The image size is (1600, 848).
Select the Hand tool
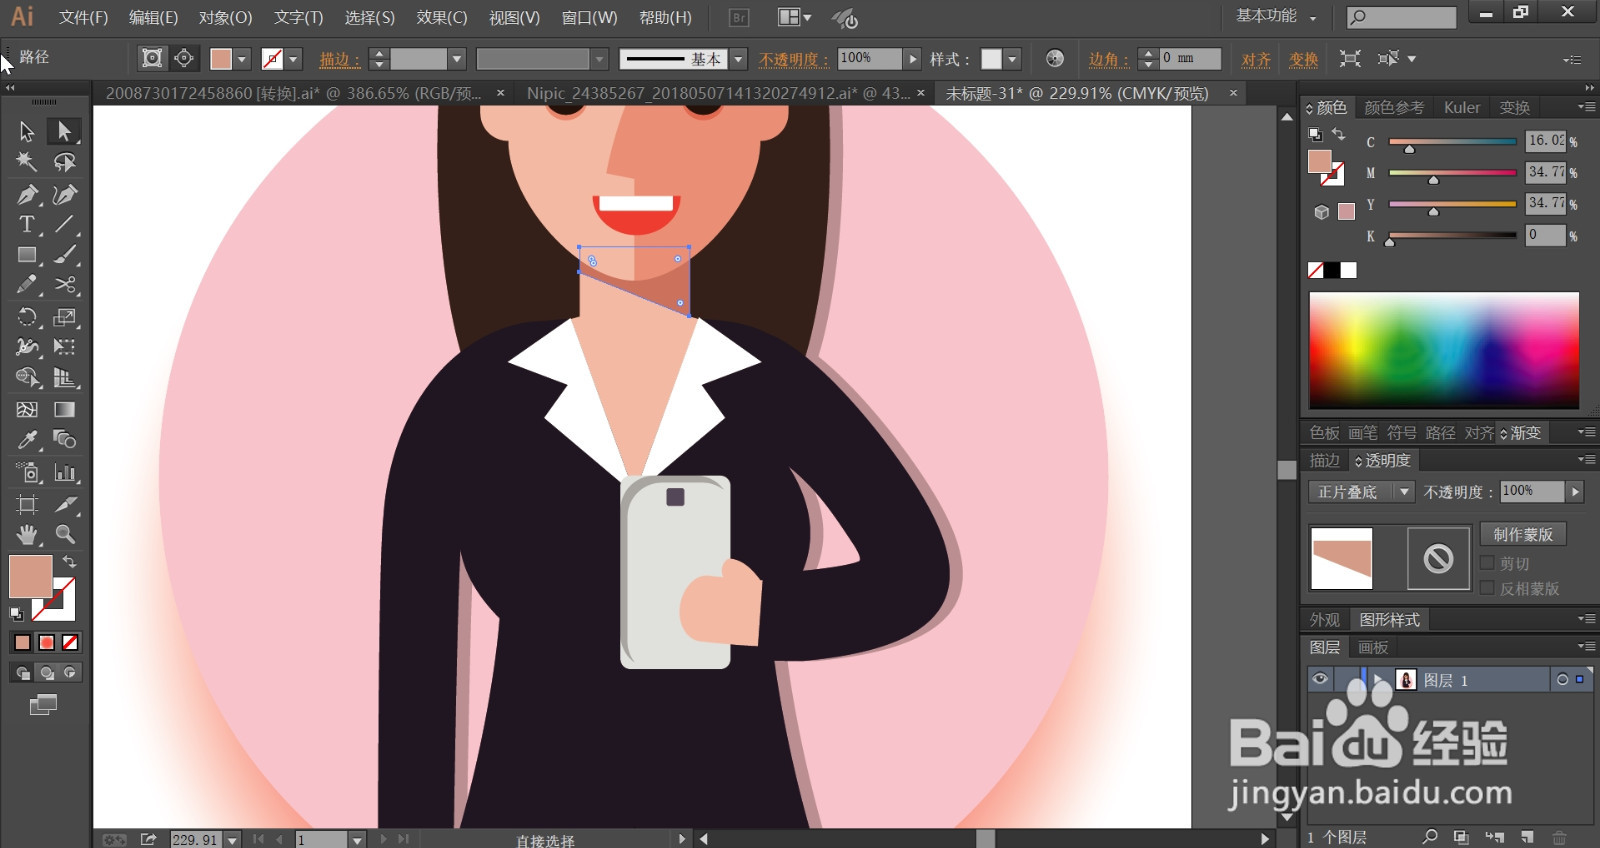coord(27,534)
